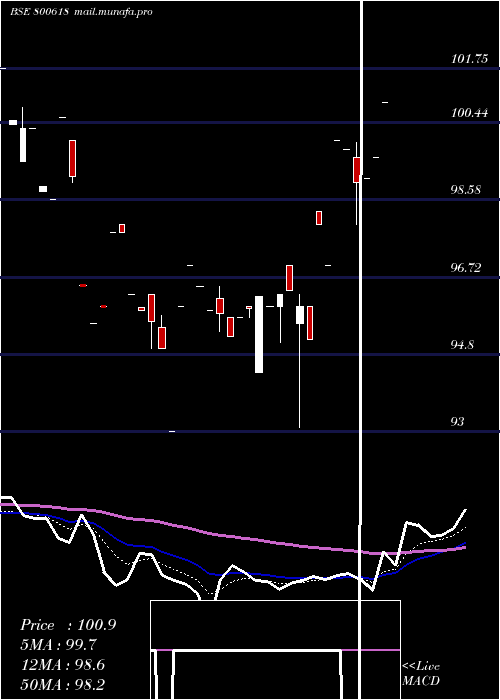
Task: Click the 12MA : 98.6 value
Action: click(x=63, y=665)
